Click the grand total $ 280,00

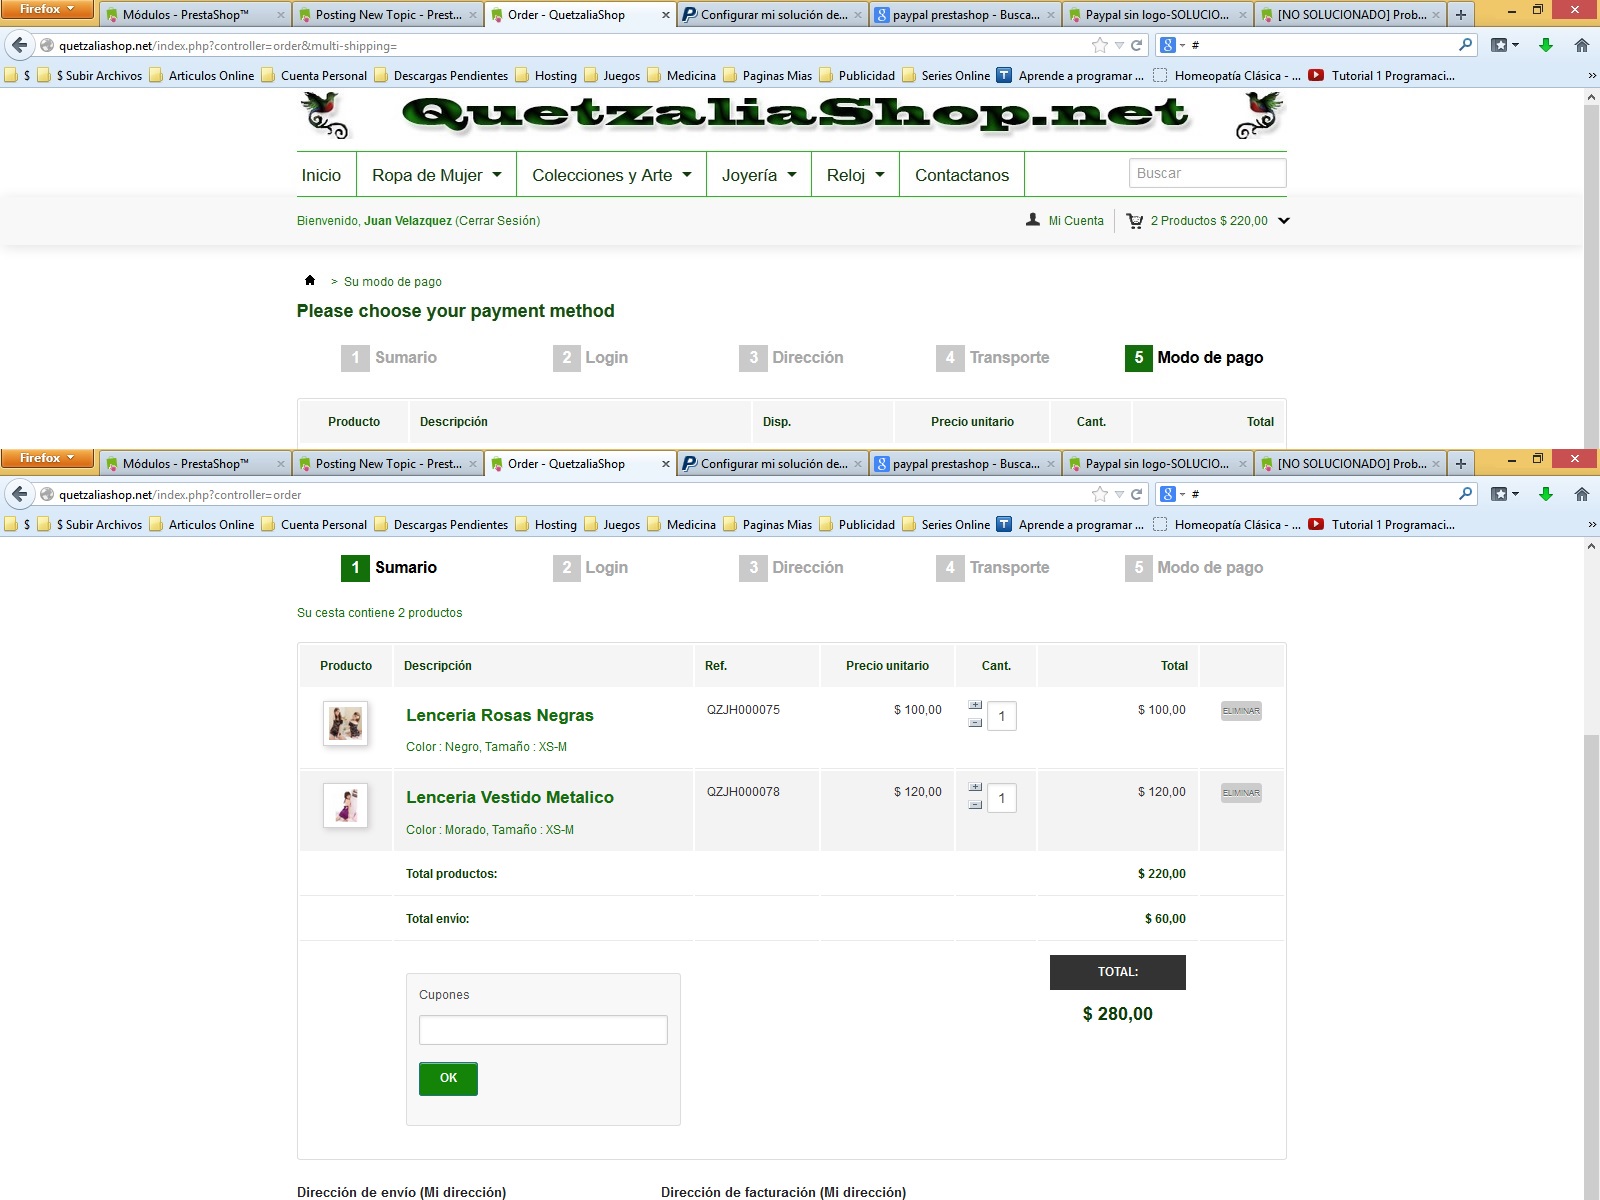(1118, 1014)
